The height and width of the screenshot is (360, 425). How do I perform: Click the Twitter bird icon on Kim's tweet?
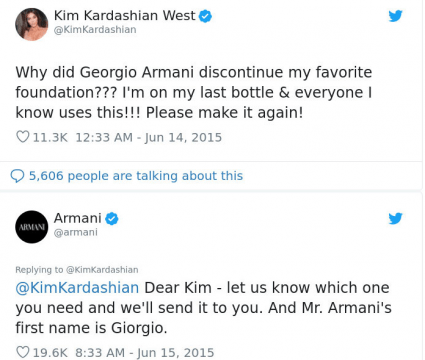(395, 16)
